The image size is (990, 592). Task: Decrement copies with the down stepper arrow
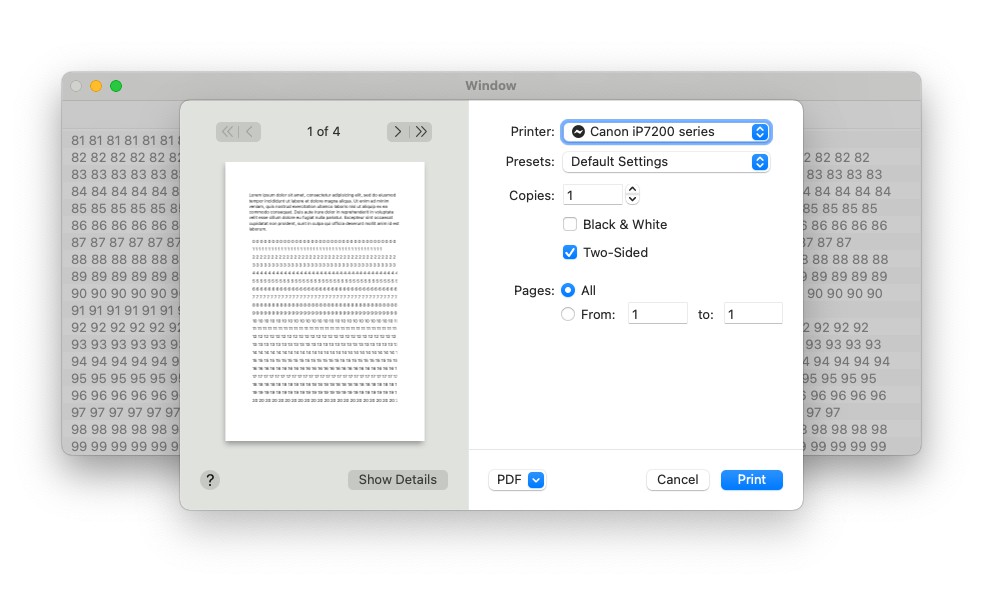[633, 199]
